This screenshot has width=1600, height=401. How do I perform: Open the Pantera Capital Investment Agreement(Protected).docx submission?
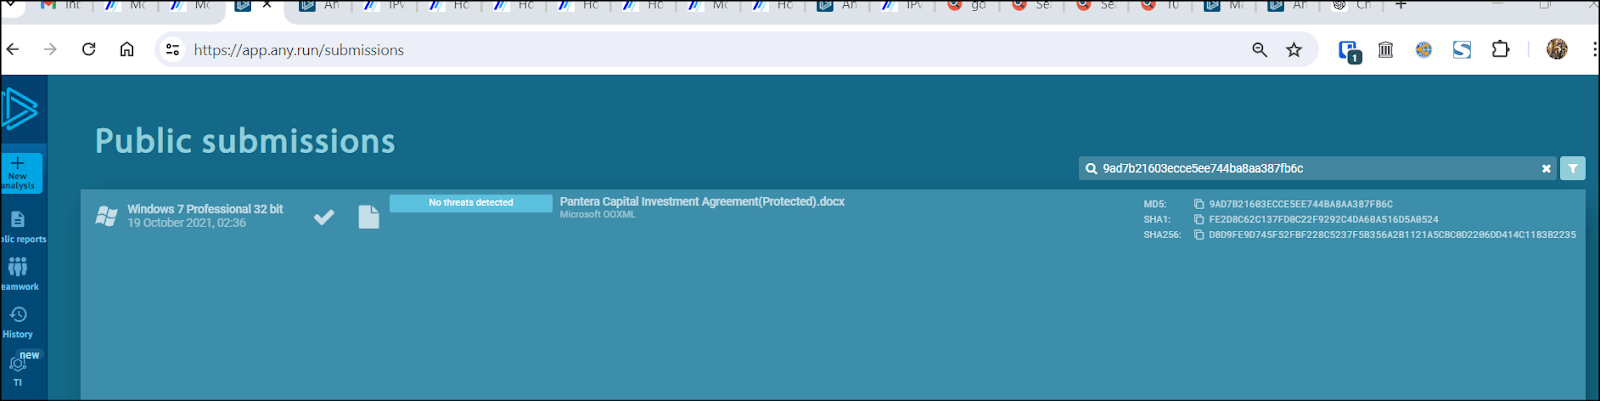click(702, 201)
